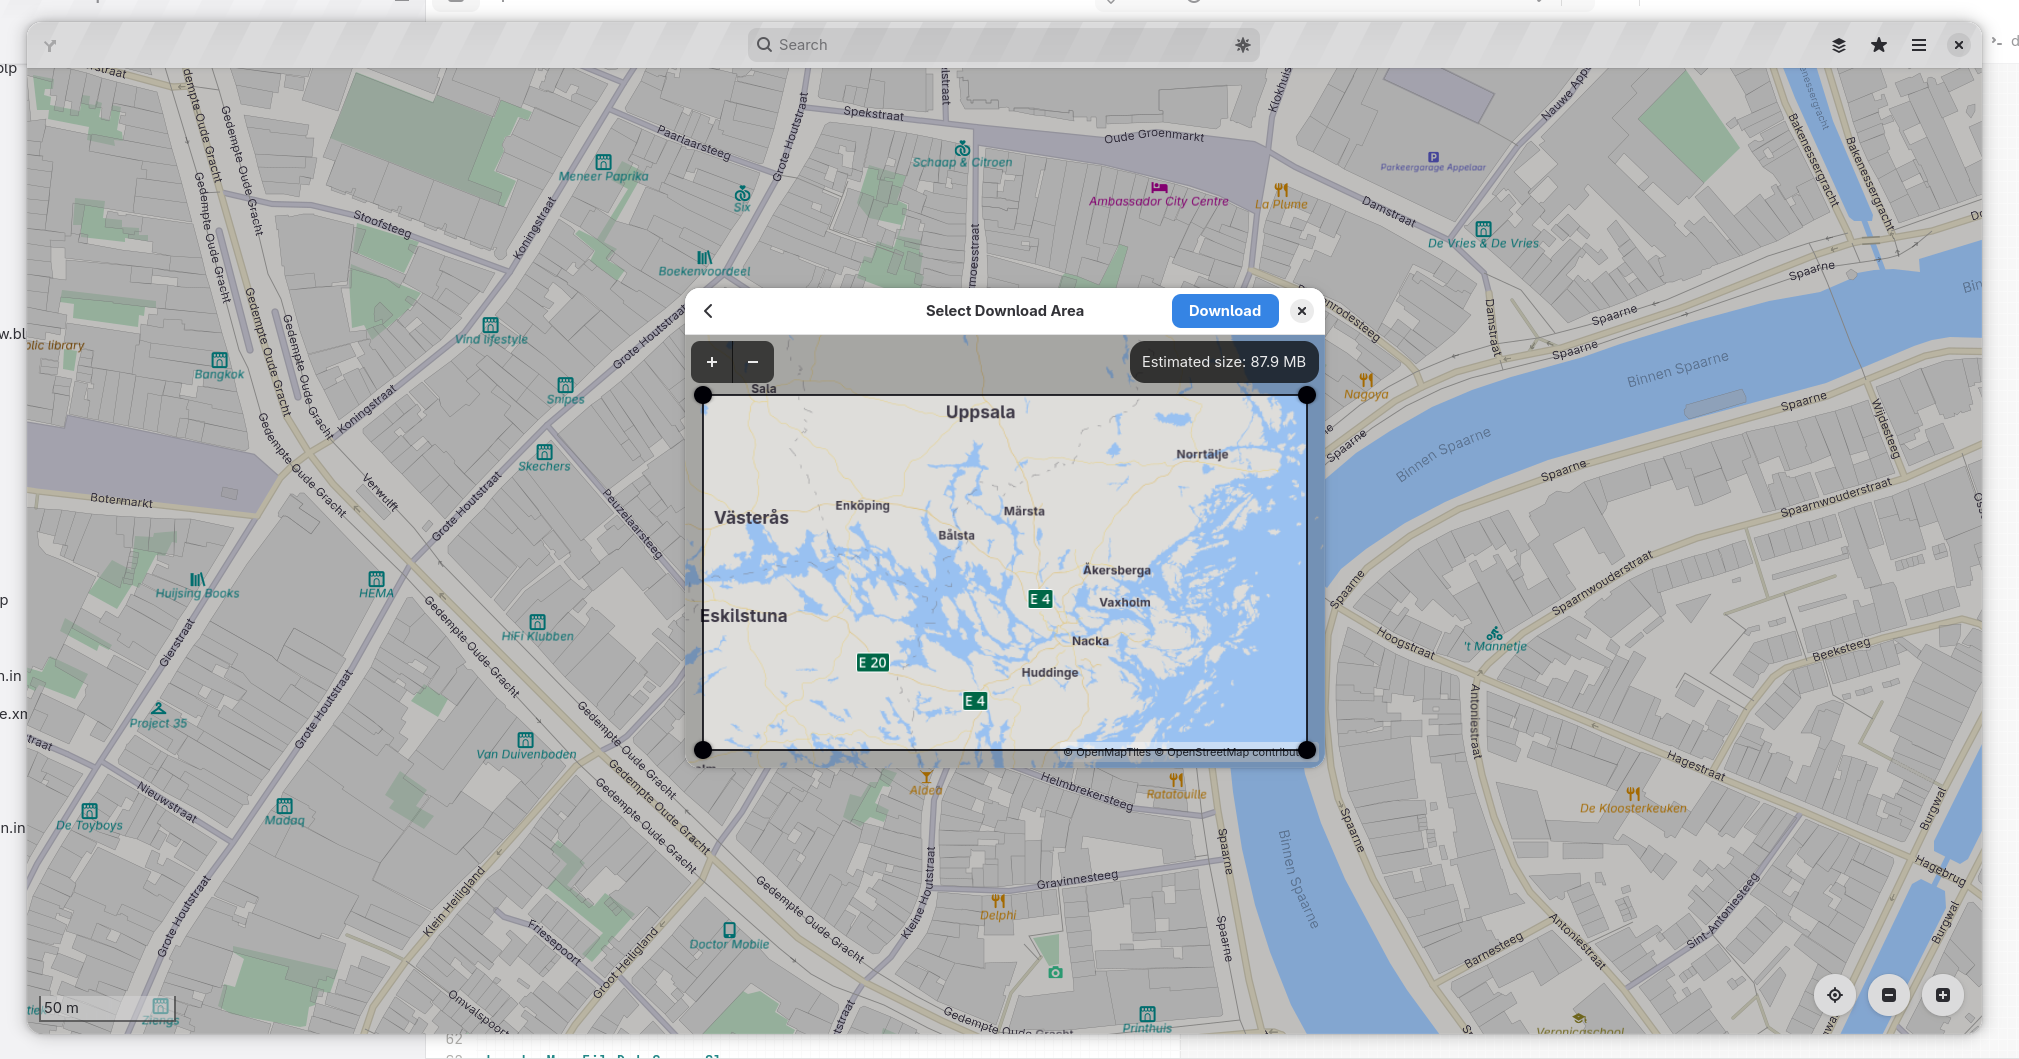The height and width of the screenshot is (1059, 2019).
Task: Click the route planner icon in header
Action: point(50,45)
